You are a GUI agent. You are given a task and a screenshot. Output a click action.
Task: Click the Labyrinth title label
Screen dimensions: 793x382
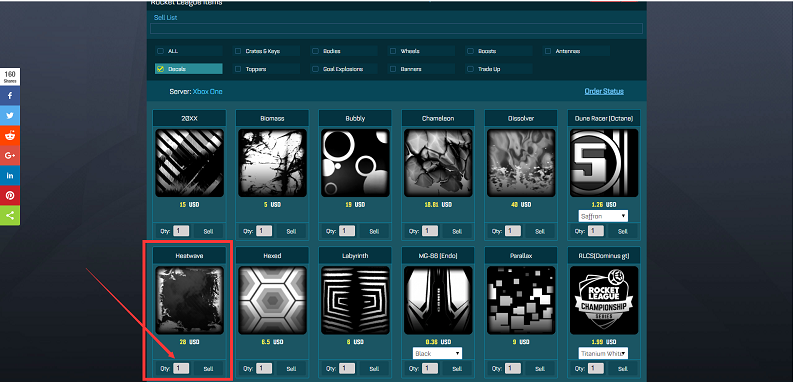[355, 256]
